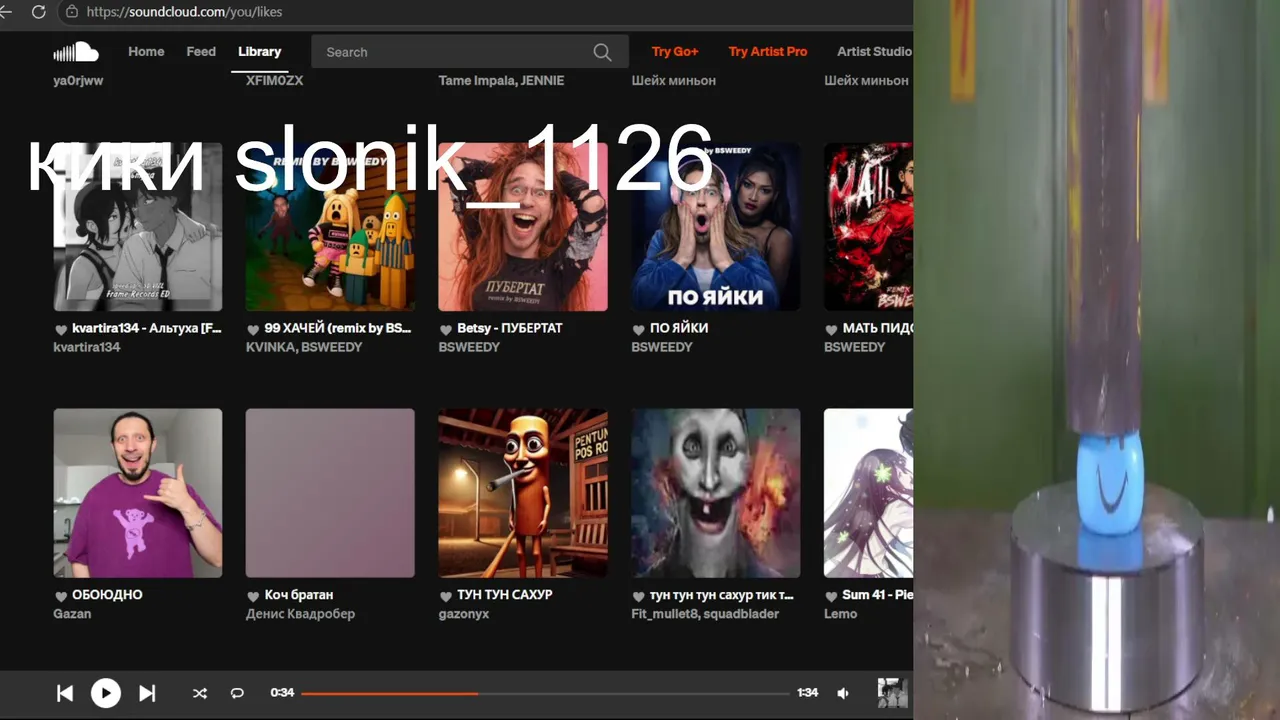Click the Try Go+ link
Viewport: 1280px width, 720px height.
(675, 52)
